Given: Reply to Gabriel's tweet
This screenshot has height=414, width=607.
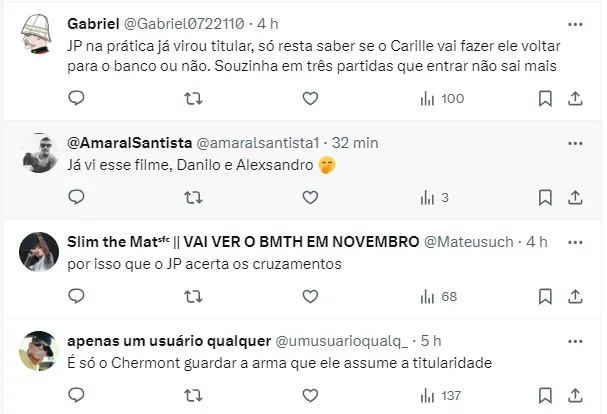Looking at the screenshot, I should [77, 98].
